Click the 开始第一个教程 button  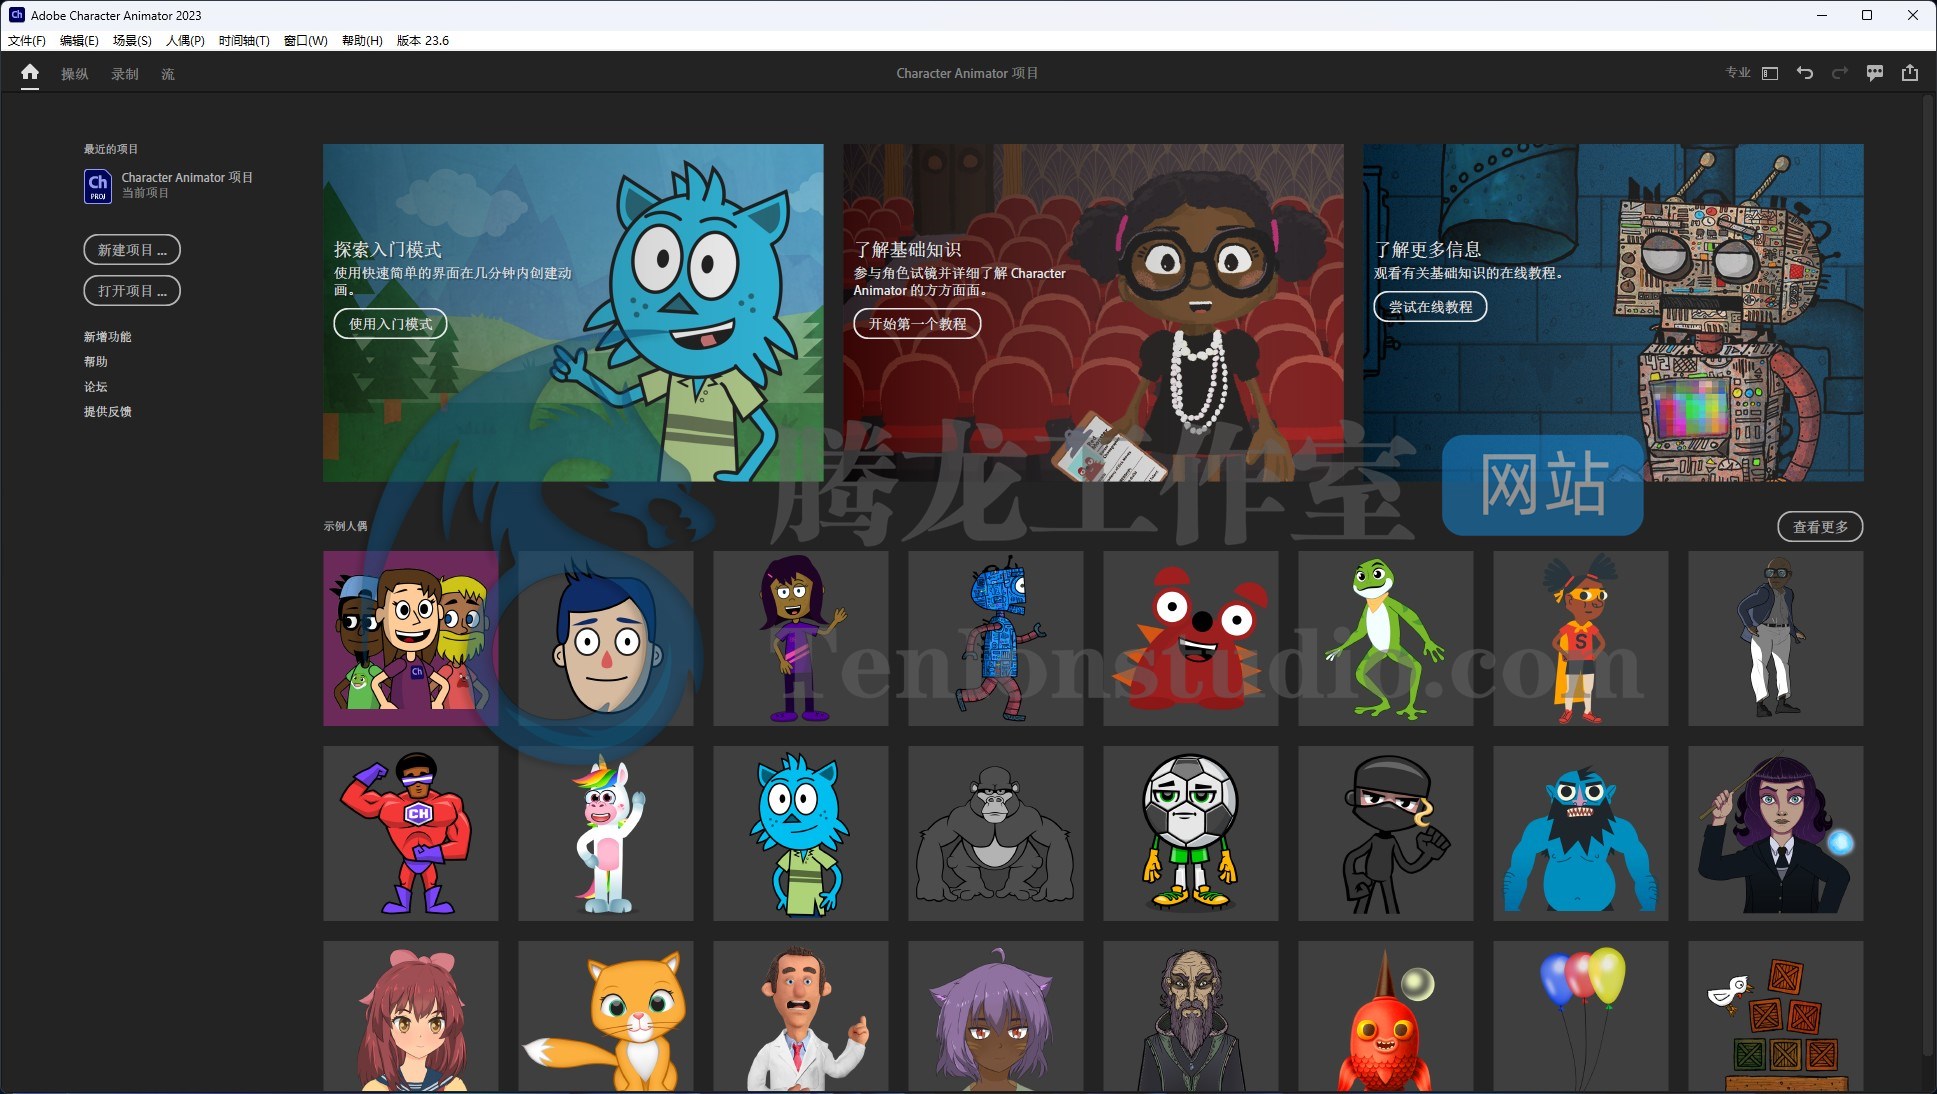pyautogui.click(x=917, y=324)
